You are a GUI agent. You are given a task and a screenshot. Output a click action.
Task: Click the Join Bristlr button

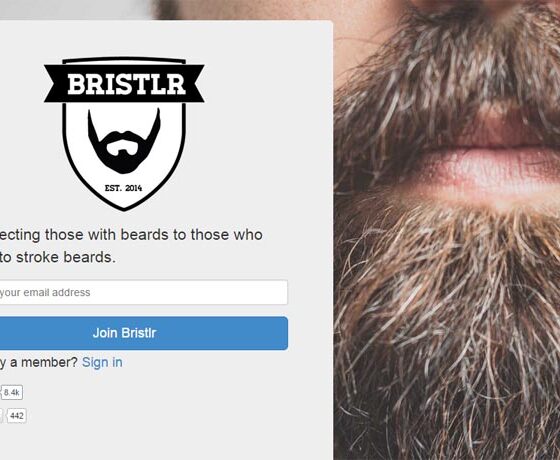(143, 333)
